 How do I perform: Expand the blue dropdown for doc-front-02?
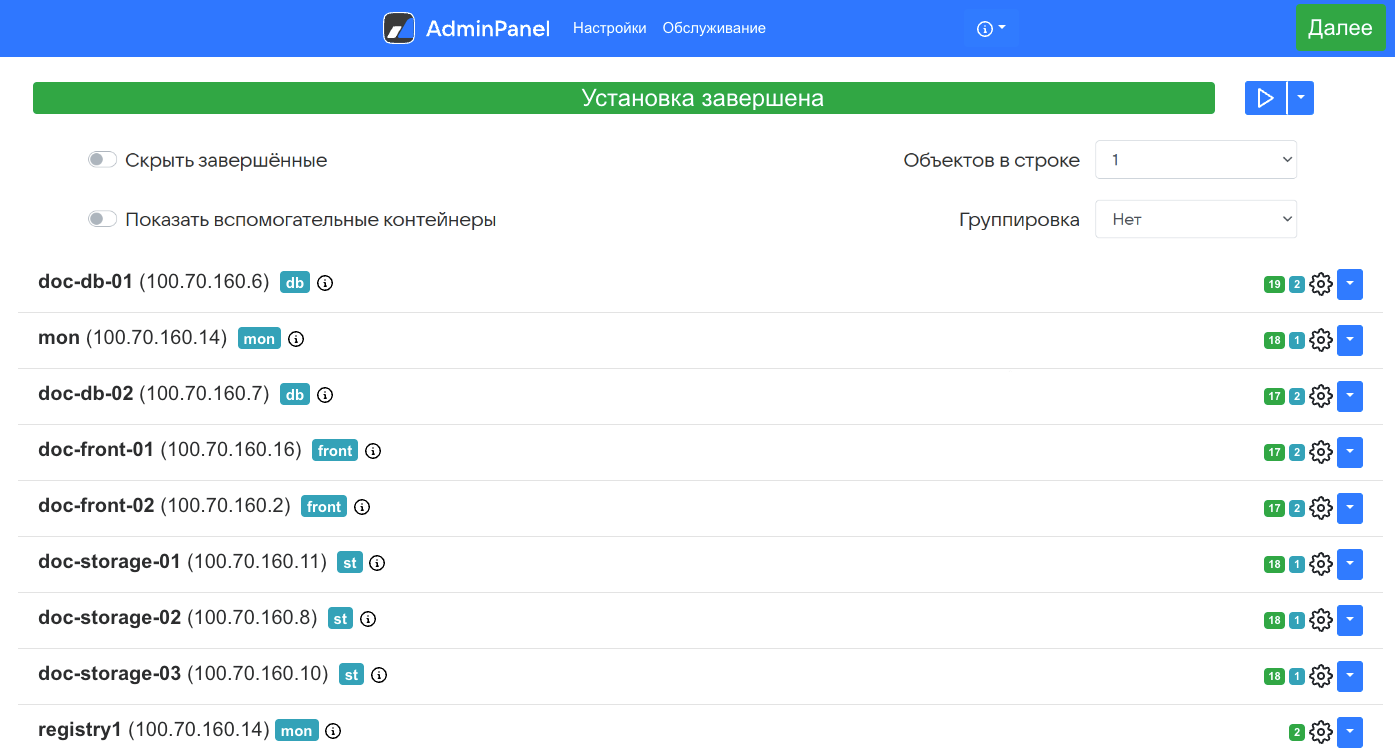pos(1350,508)
